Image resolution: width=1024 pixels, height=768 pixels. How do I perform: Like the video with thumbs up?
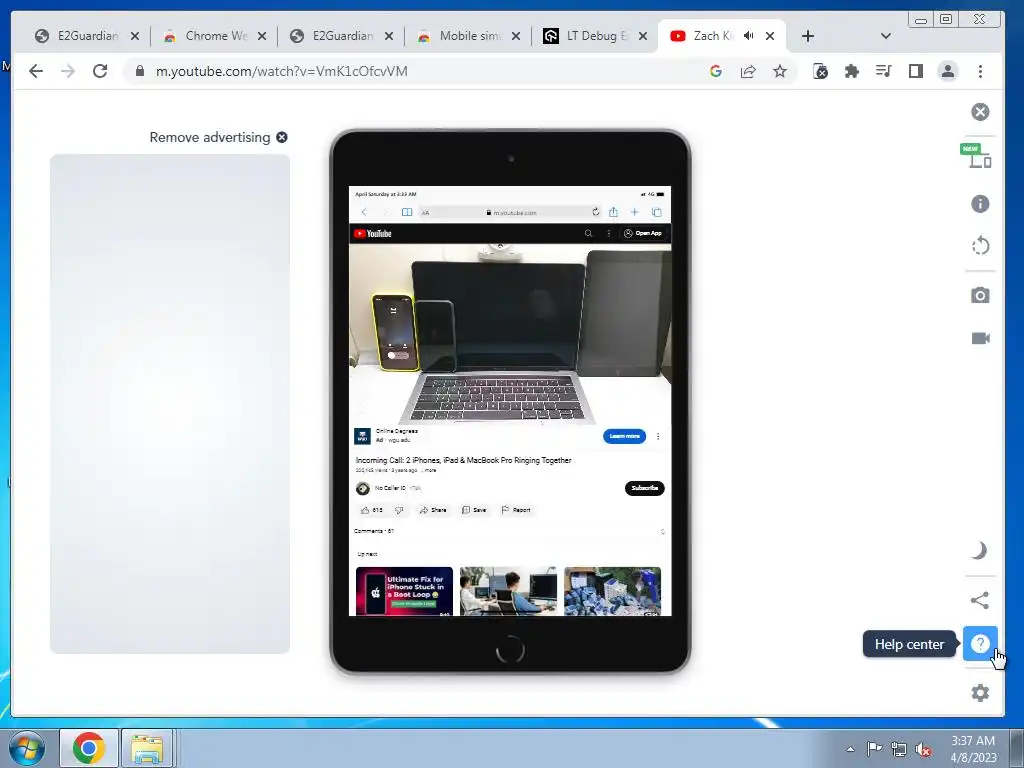coord(371,510)
